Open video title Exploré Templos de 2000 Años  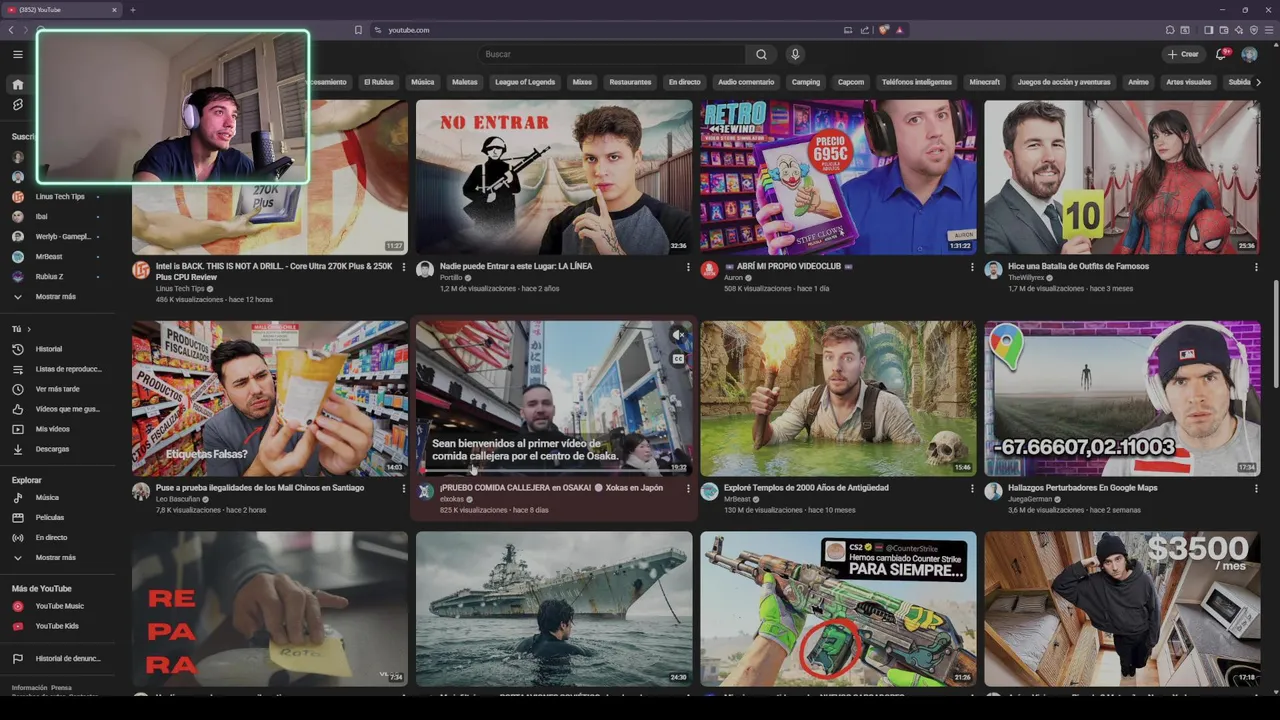point(806,488)
